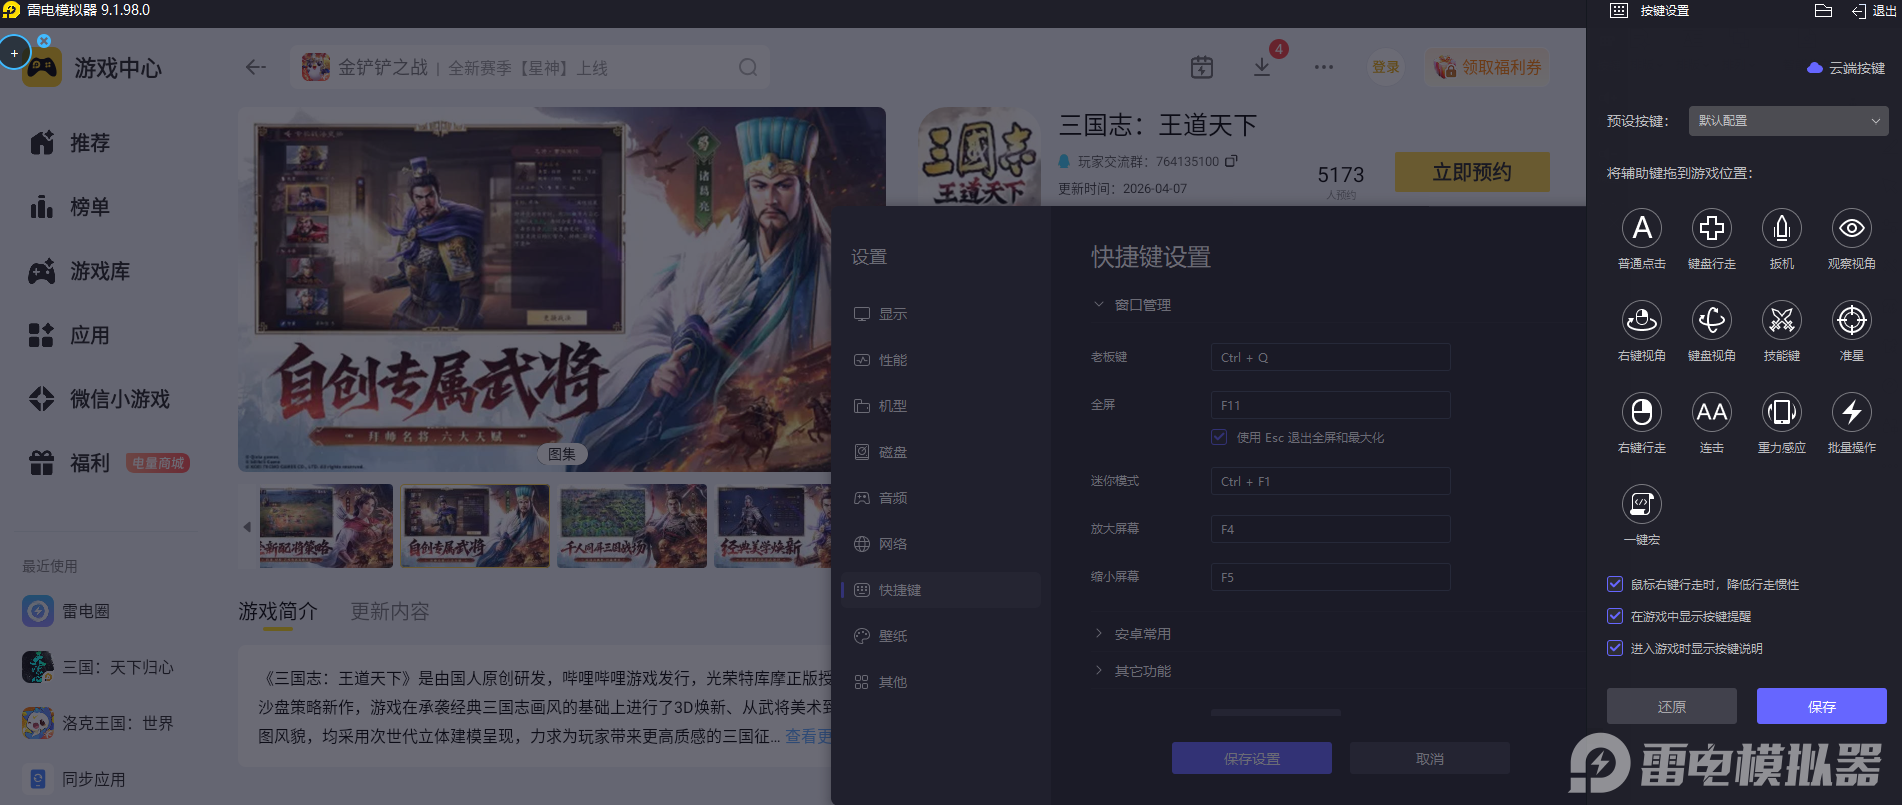Open 网络 settings tab
This screenshot has height=805, width=1902.
coord(941,544)
